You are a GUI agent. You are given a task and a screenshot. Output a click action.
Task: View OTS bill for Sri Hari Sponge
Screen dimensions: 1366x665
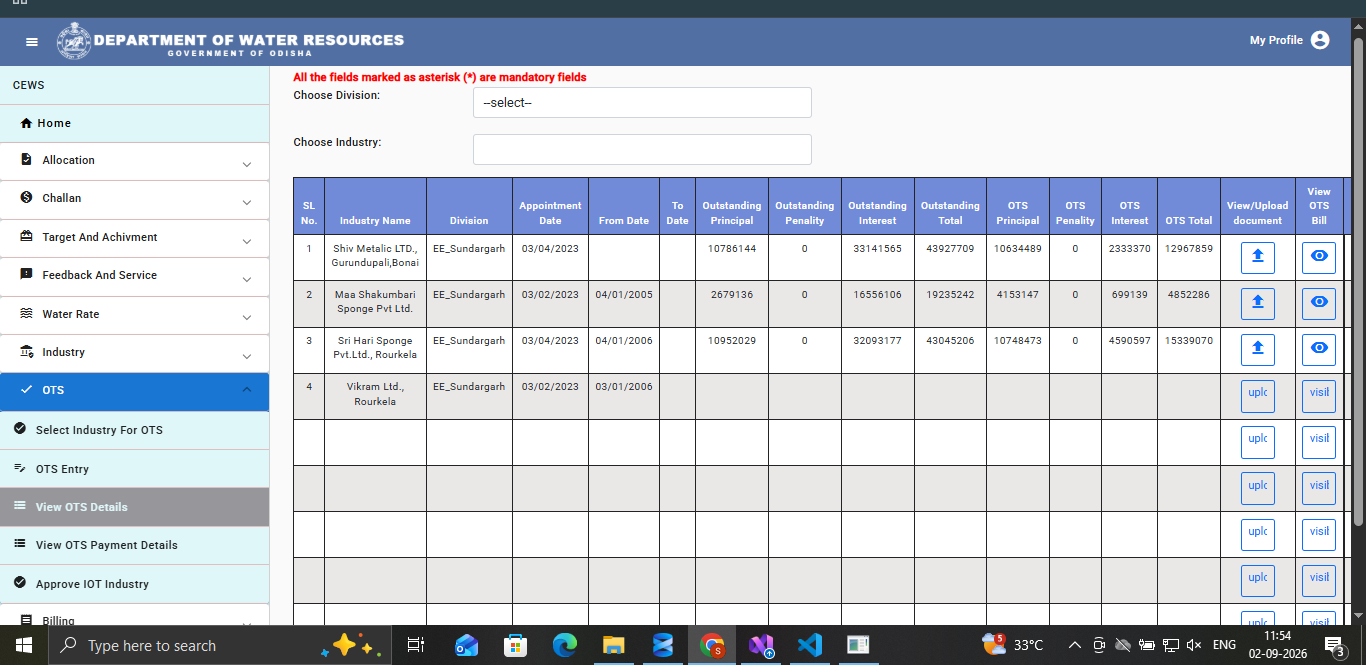(1319, 348)
